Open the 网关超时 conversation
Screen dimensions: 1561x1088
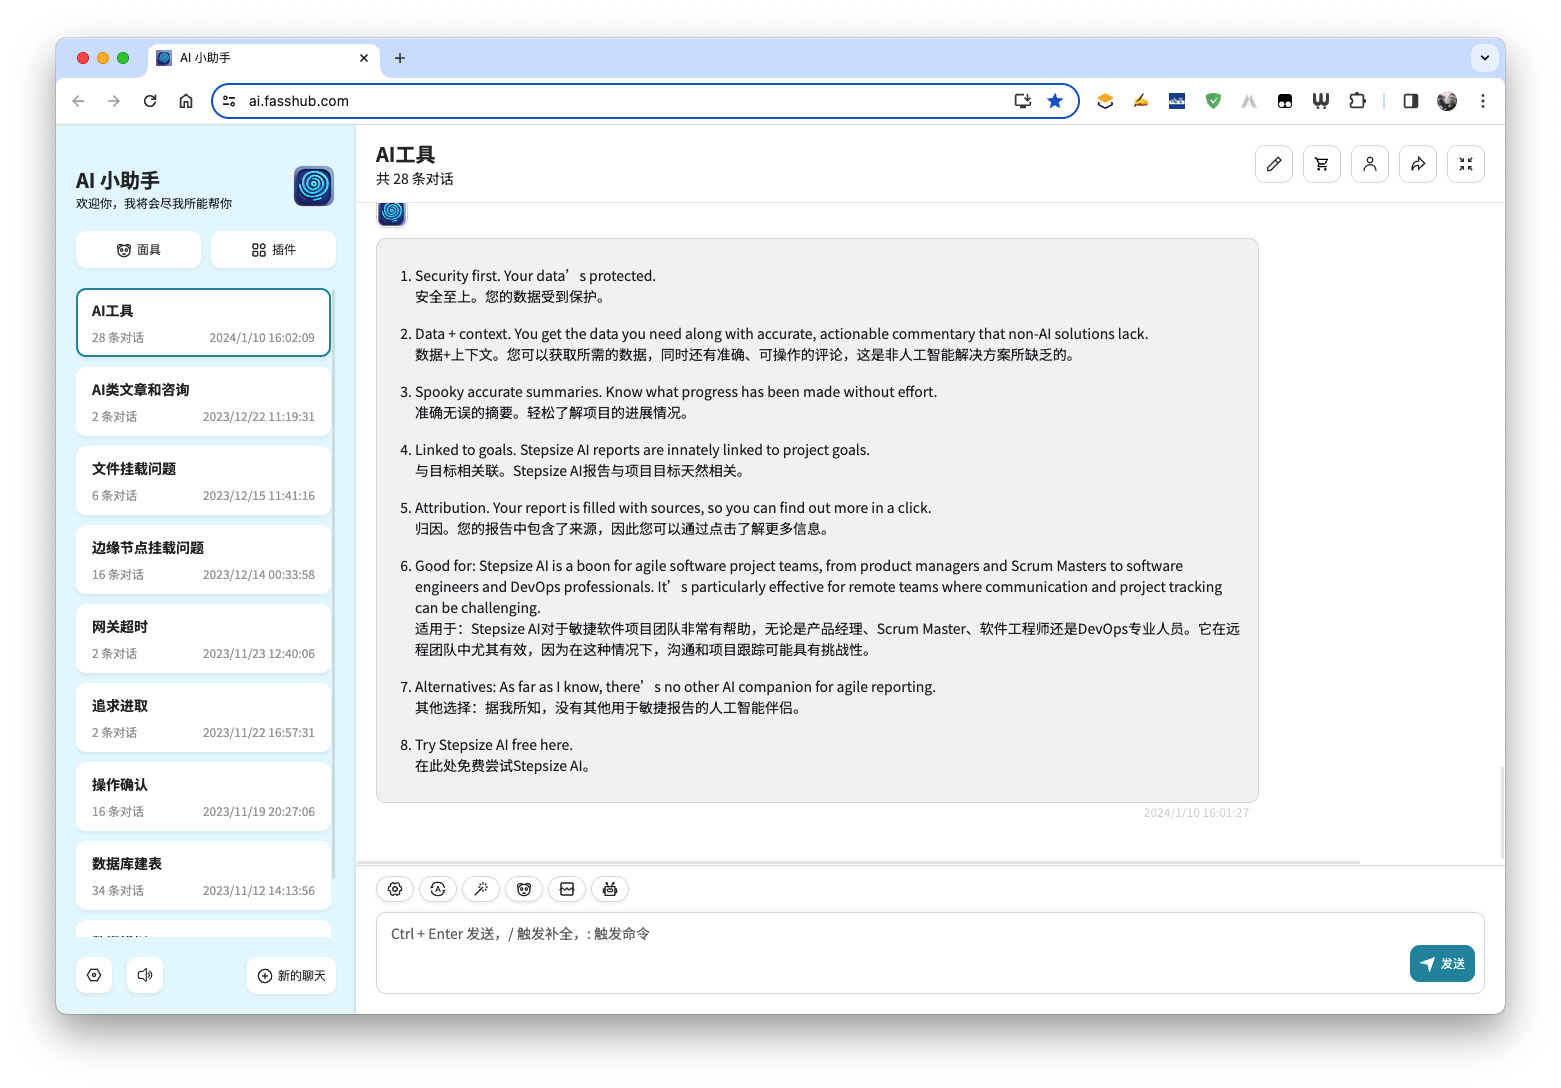click(x=203, y=639)
